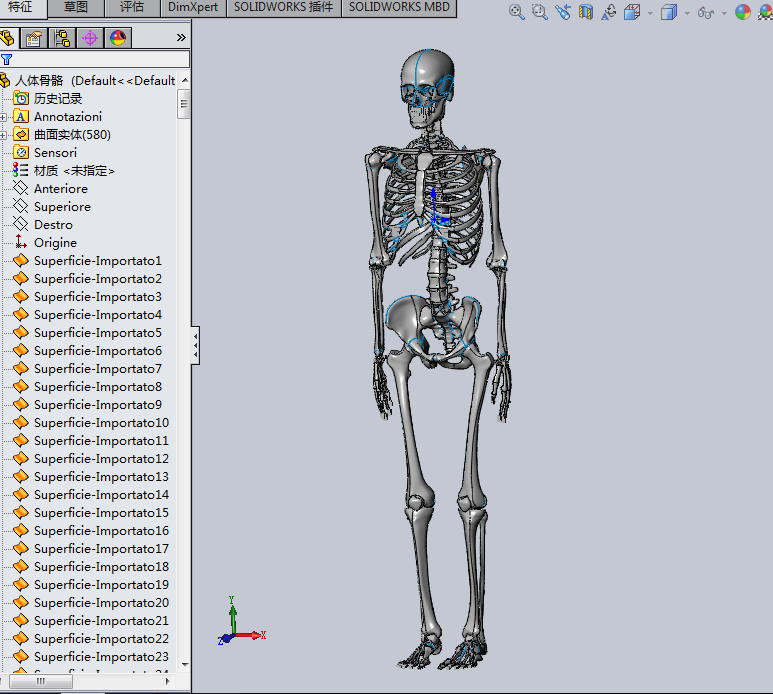The width and height of the screenshot is (773, 694).
Task: Open the PropertyManager tab
Action: coord(34,38)
